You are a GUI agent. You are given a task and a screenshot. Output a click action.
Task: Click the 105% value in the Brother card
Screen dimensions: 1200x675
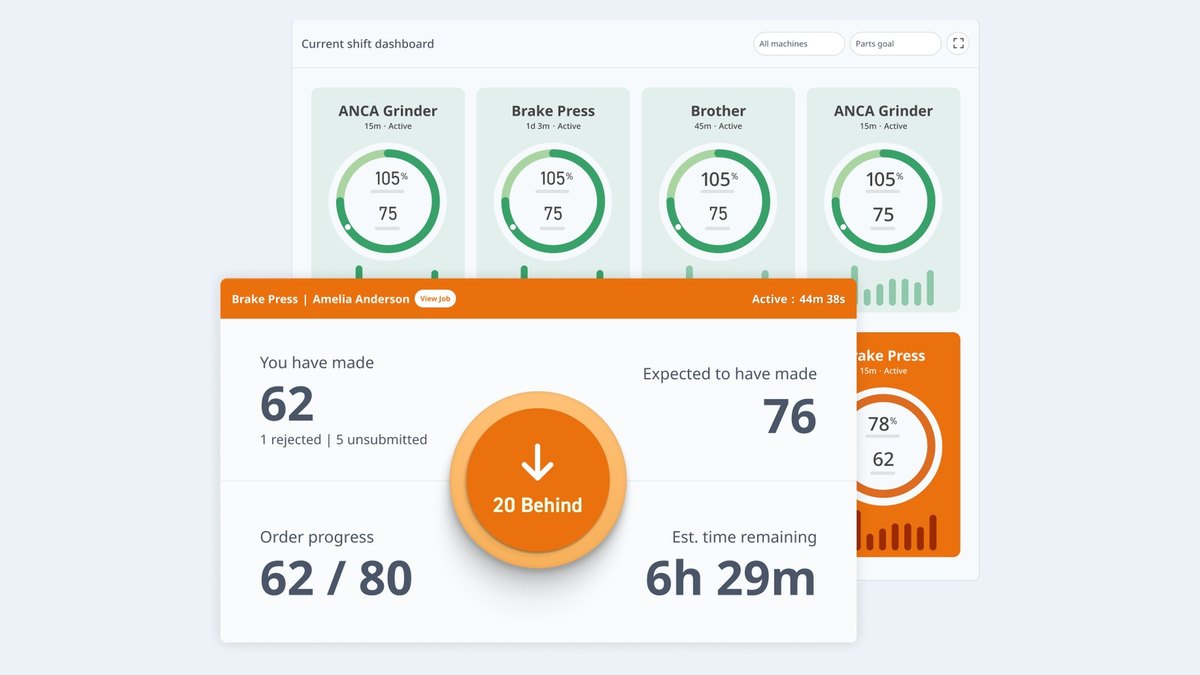pos(718,179)
